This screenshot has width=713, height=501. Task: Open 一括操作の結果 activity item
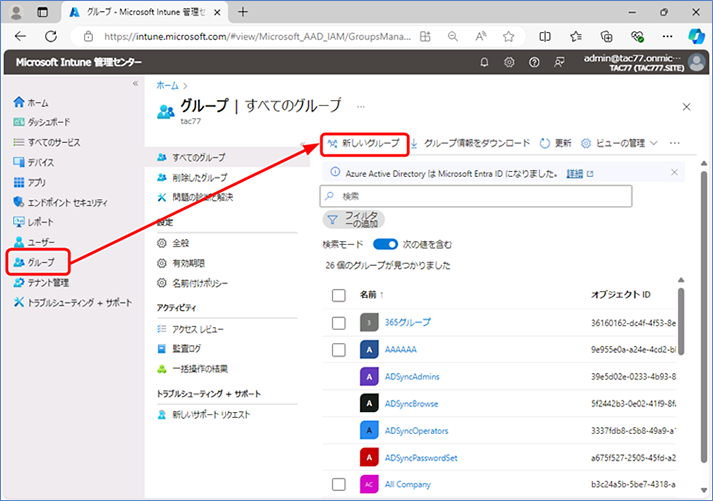pos(192,369)
